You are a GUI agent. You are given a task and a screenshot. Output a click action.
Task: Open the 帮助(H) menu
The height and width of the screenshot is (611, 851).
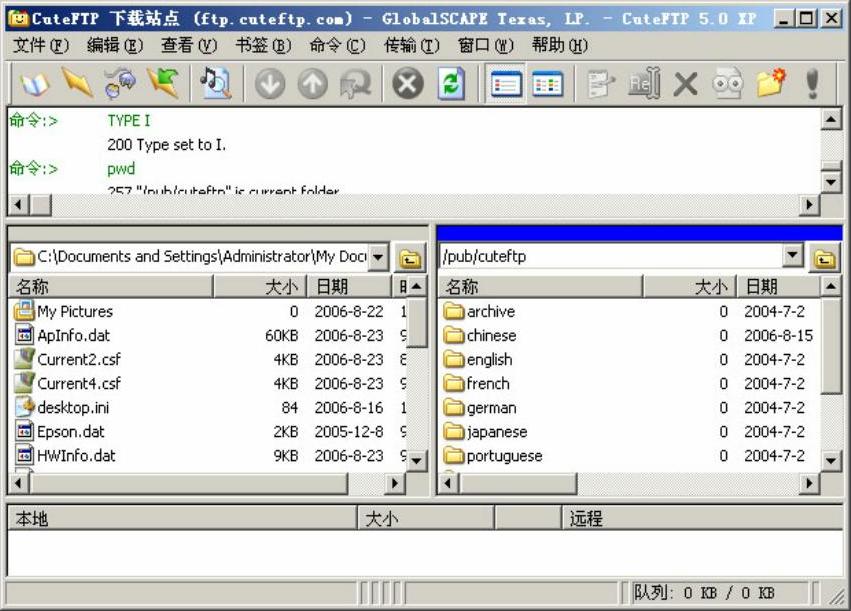pos(560,46)
